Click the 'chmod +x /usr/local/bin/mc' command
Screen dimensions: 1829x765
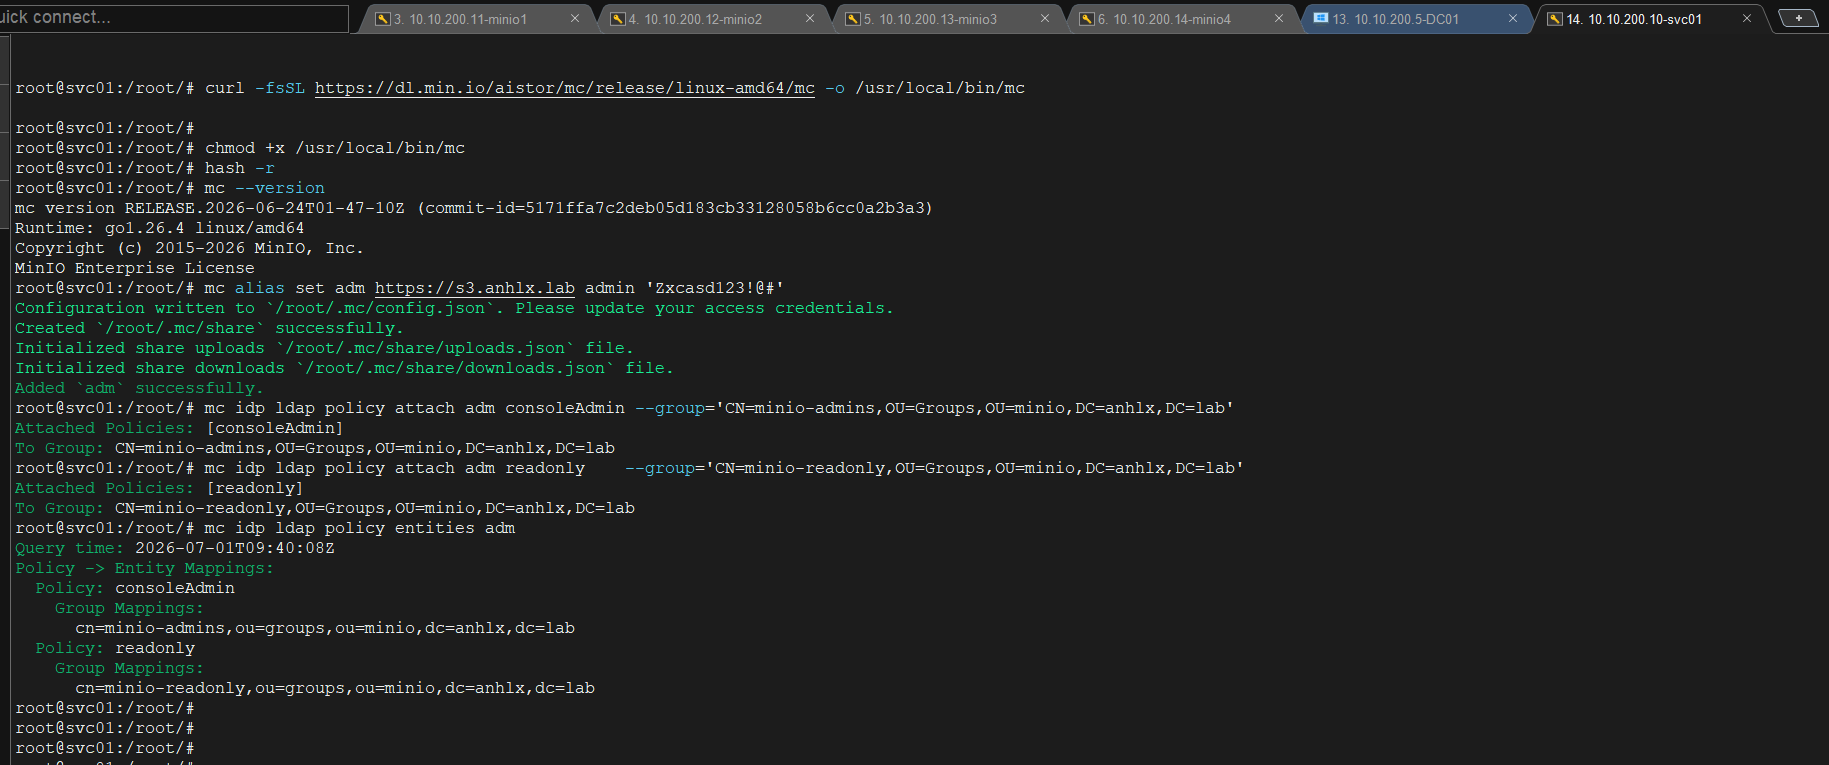click(335, 148)
